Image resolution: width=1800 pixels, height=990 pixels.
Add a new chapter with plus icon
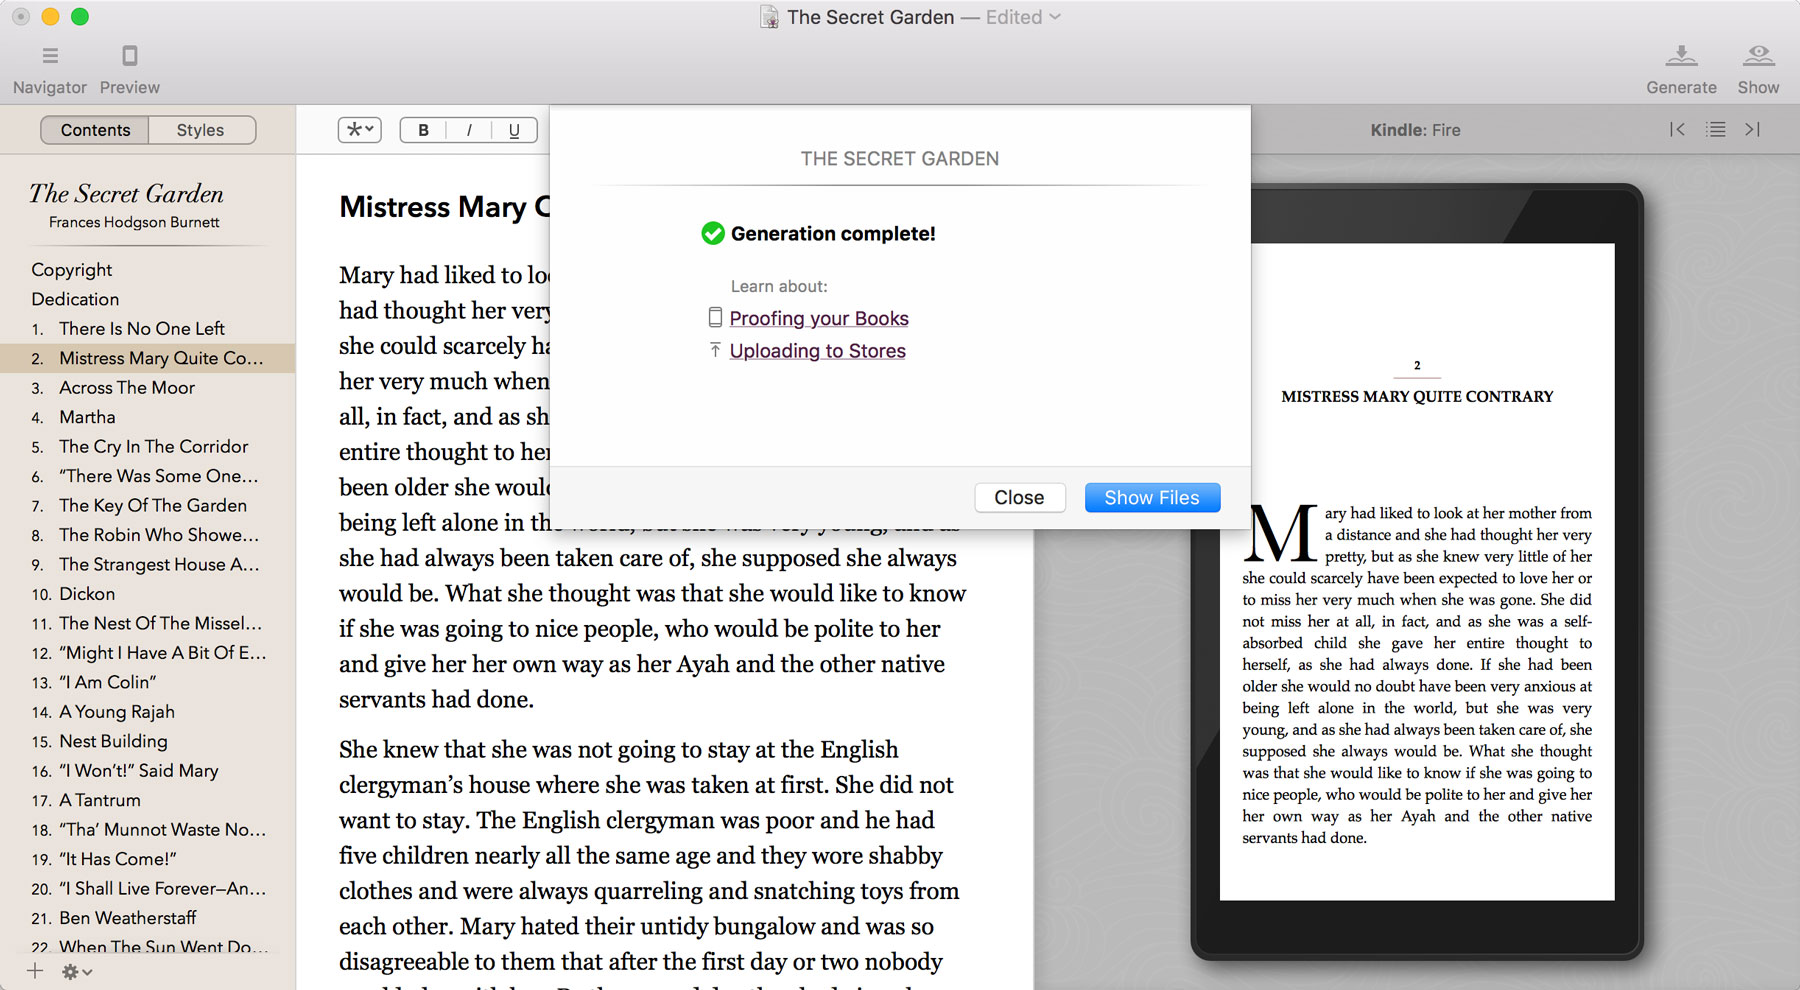coord(35,971)
